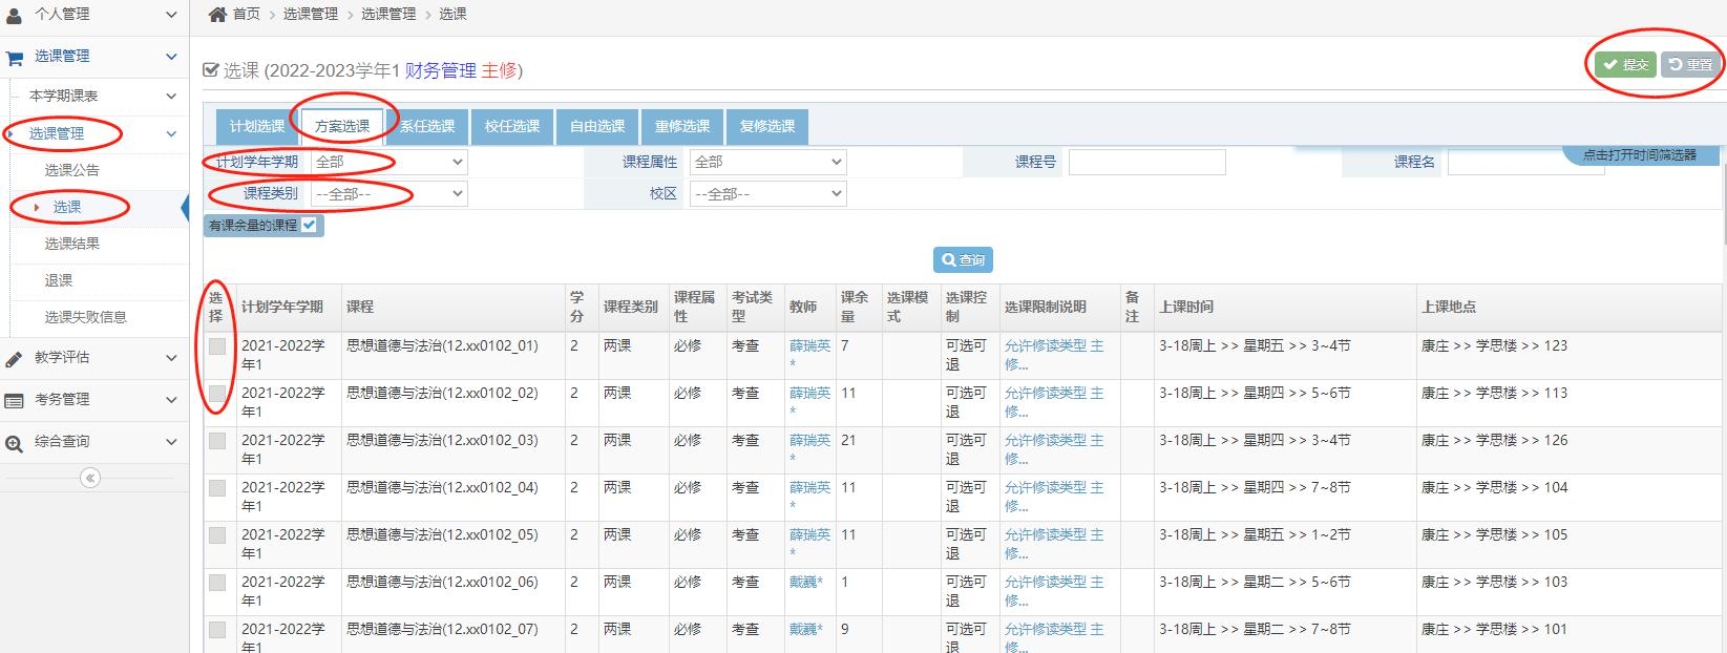Click the pencil icon for 教学评估
The image size is (1727, 653).
14,359
